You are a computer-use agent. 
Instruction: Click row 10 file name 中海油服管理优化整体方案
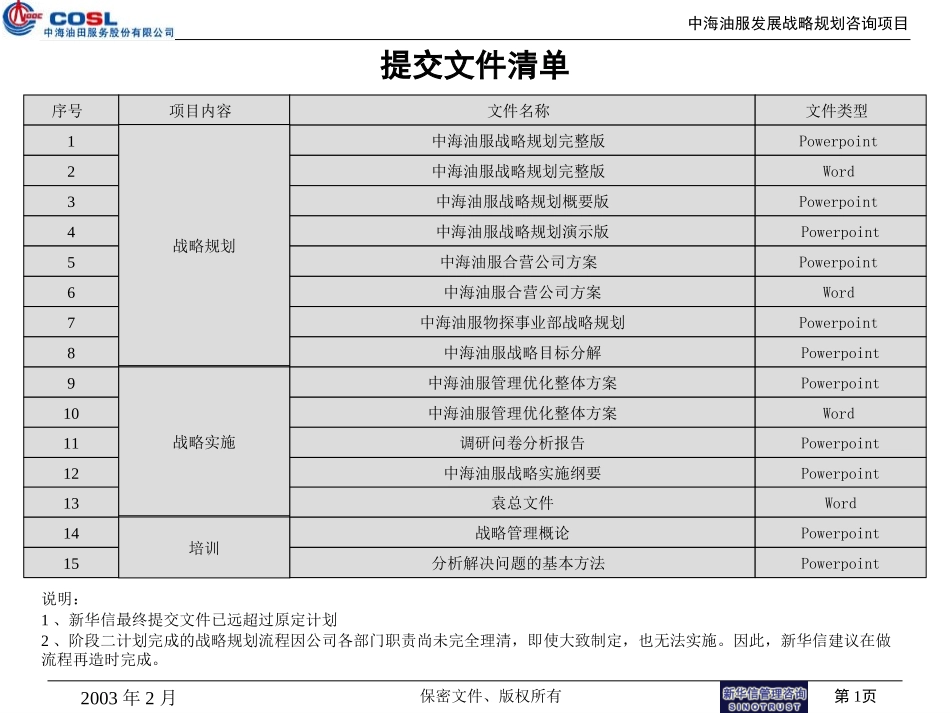522,413
